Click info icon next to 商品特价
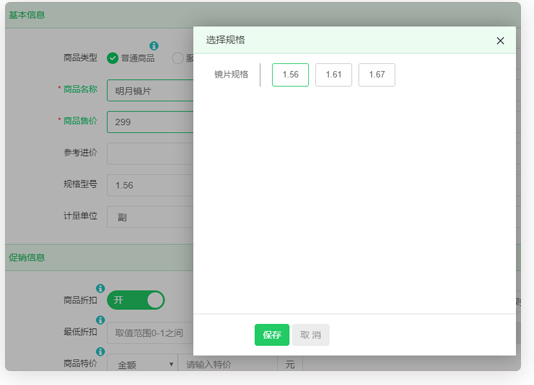 pyautogui.click(x=100, y=351)
